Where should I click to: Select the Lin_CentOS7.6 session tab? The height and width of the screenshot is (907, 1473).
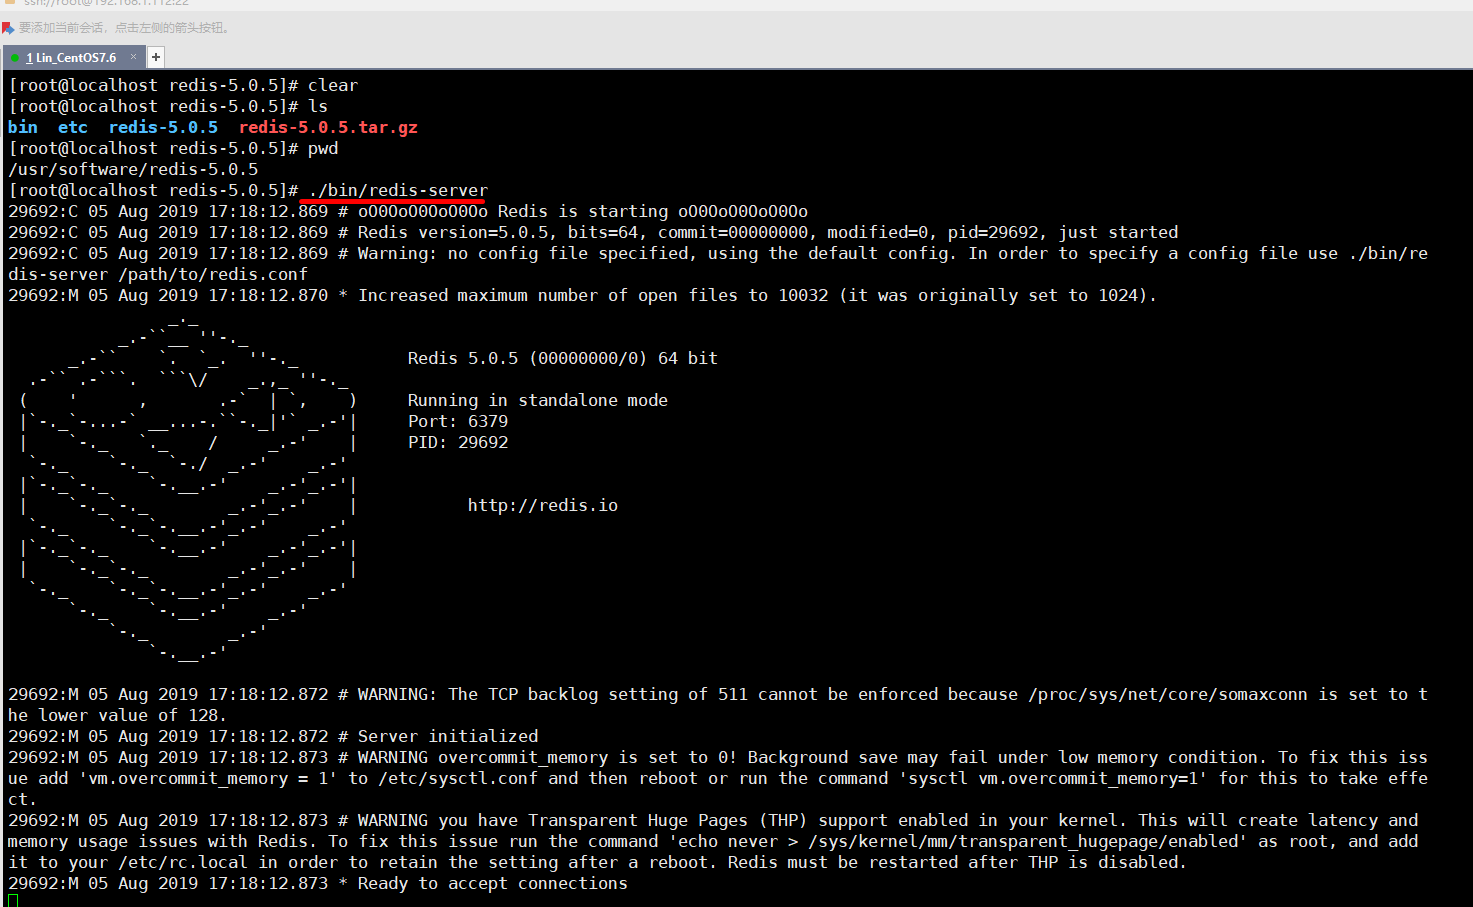tap(70, 57)
